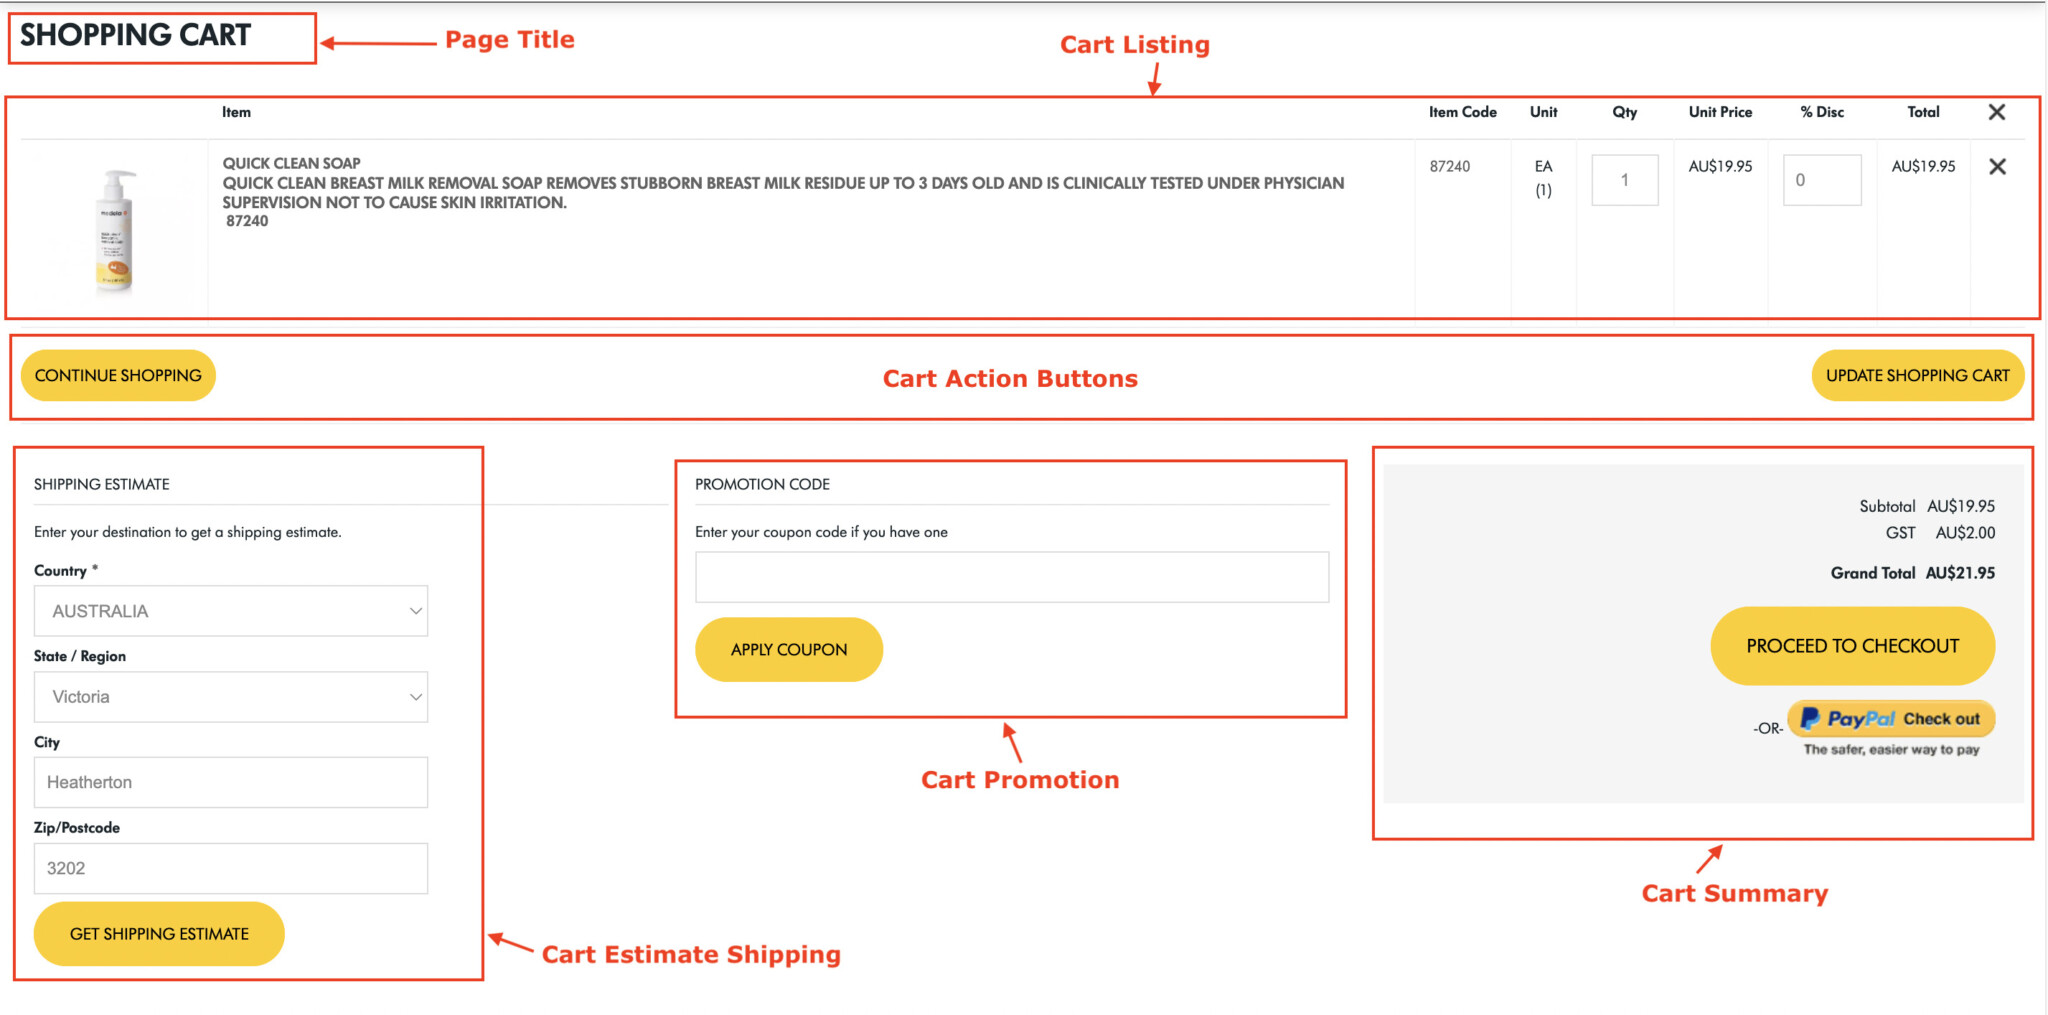Select the PayPal Check out option
This screenshot has width=2048, height=1015.
point(1891,719)
